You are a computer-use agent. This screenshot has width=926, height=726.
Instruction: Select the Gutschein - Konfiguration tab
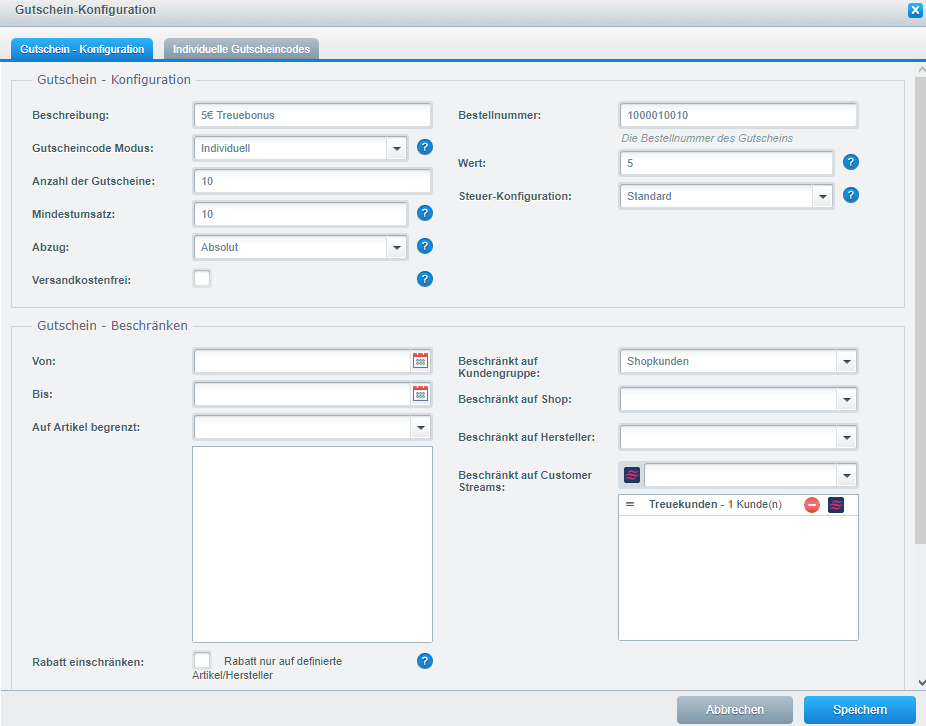click(x=82, y=49)
